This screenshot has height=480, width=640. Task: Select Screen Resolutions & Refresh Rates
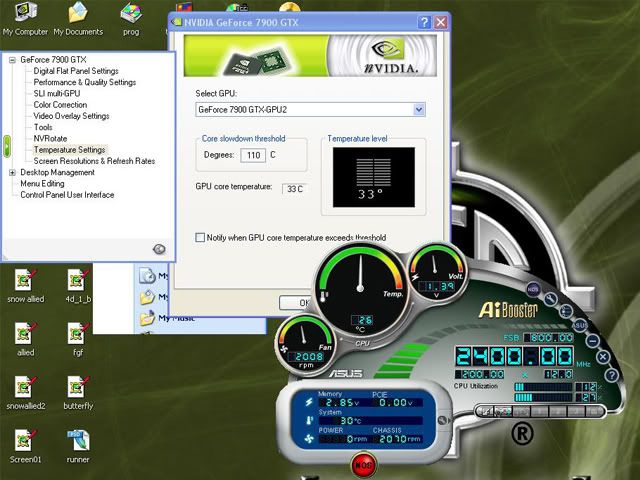click(x=94, y=161)
